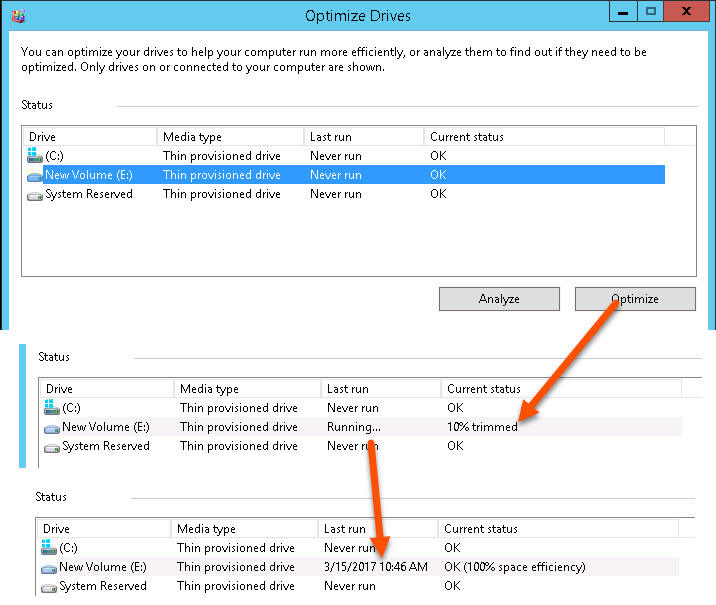Select (C:) label in the 100% space efficiency list

pos(68,548)
